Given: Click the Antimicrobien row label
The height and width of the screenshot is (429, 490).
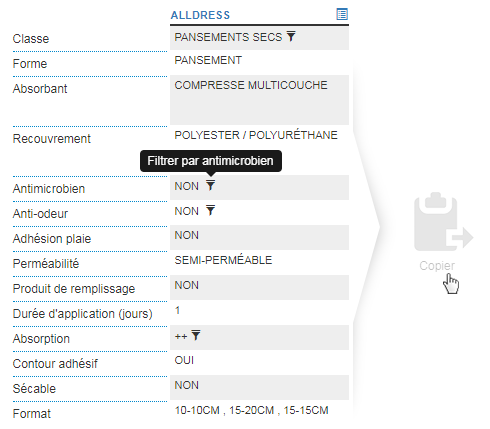Looking at the screenshot, I should point(49,189).
